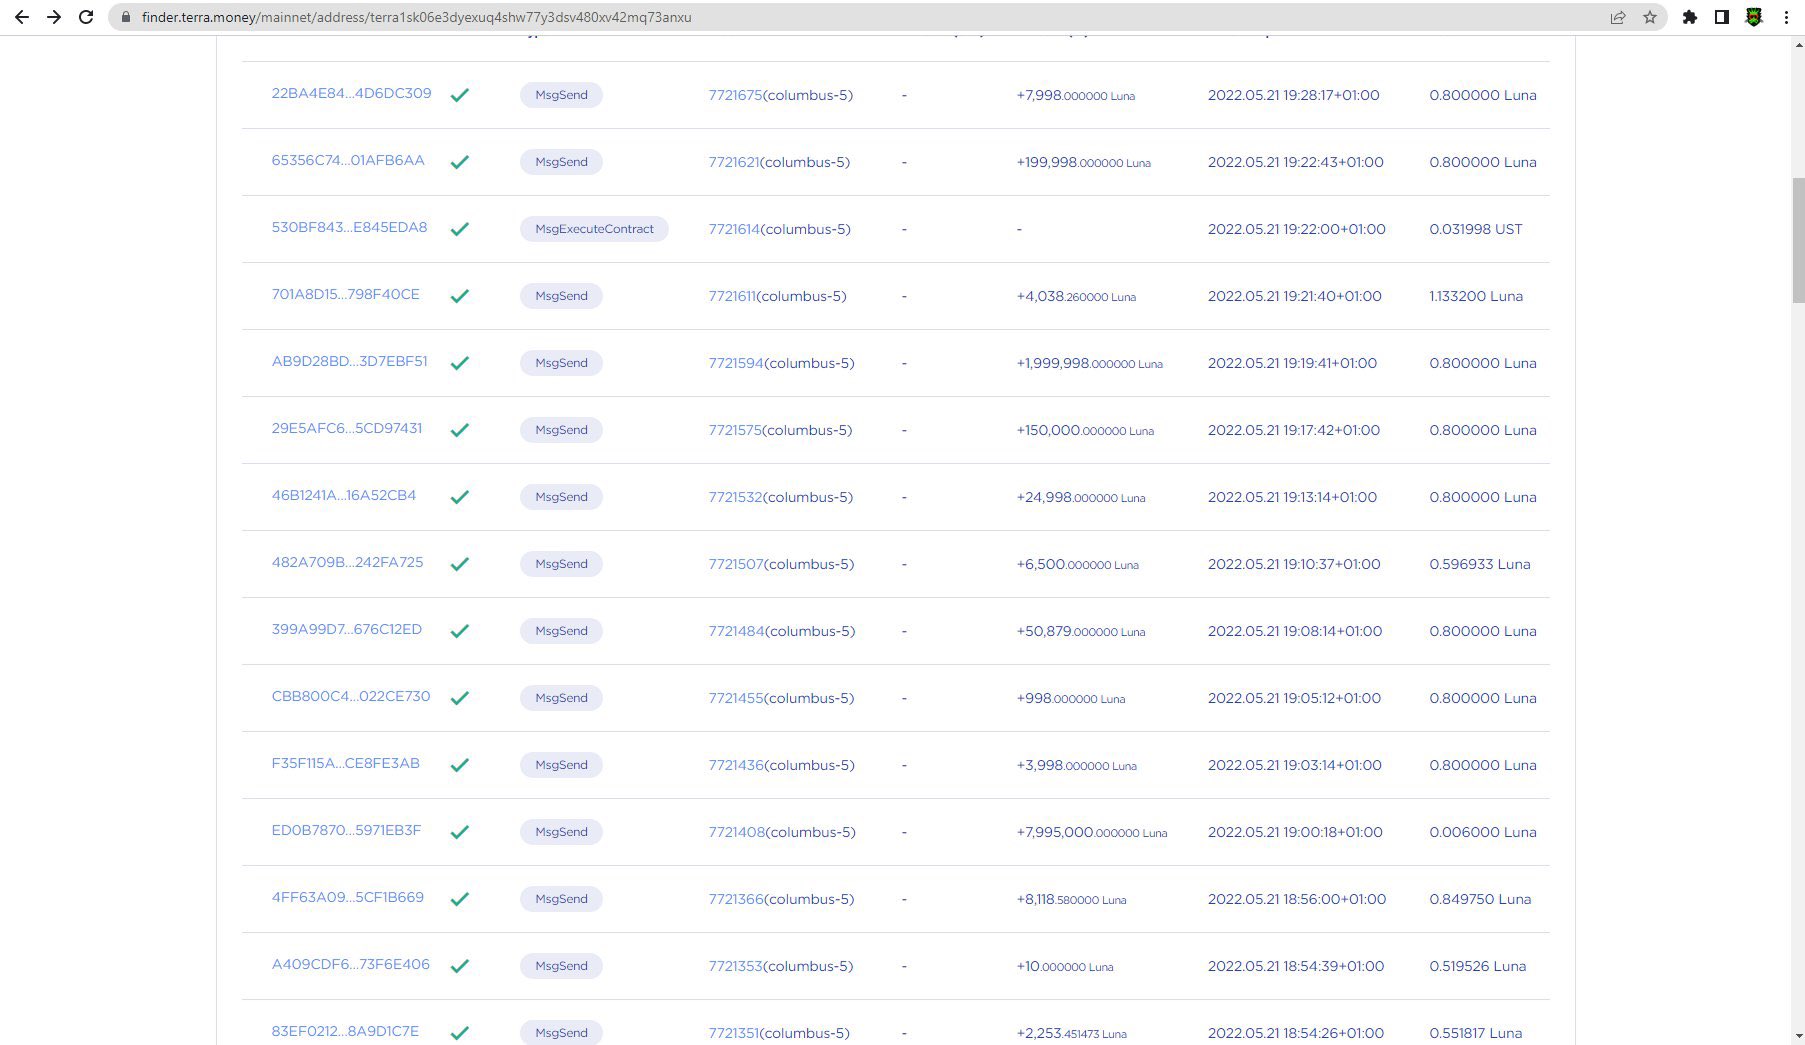Screen dimensions: 1805x1045
Task: Click success checkmark for 530BF843 transaction
Action: coord(460,229)
